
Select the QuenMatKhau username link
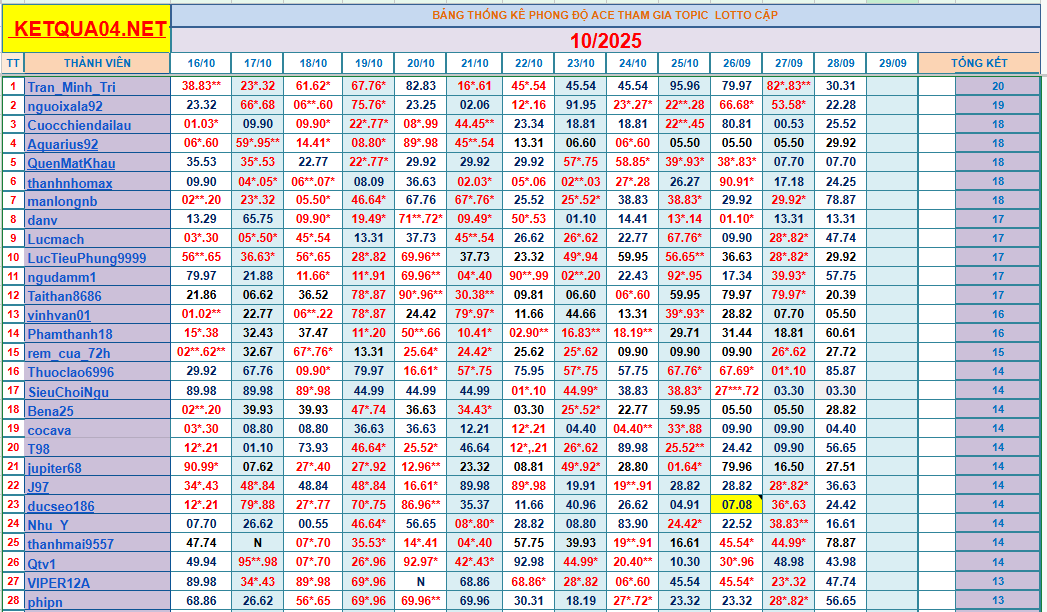pyautogui.click(x=71, y=163)
